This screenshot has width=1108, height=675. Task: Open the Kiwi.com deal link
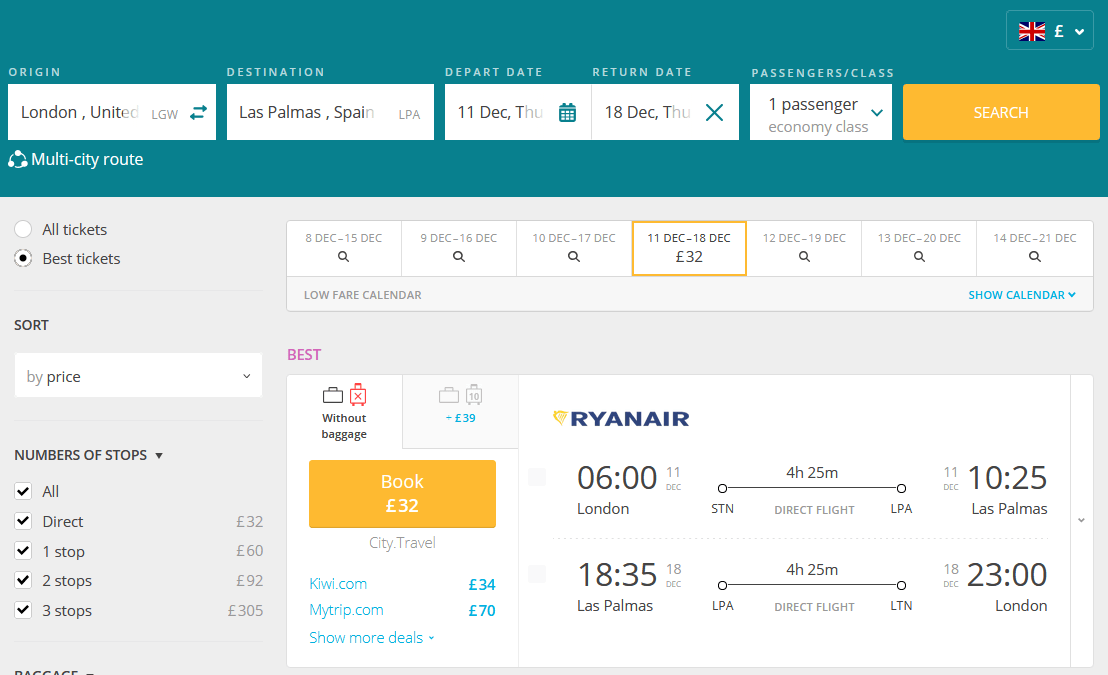point(338,584)
